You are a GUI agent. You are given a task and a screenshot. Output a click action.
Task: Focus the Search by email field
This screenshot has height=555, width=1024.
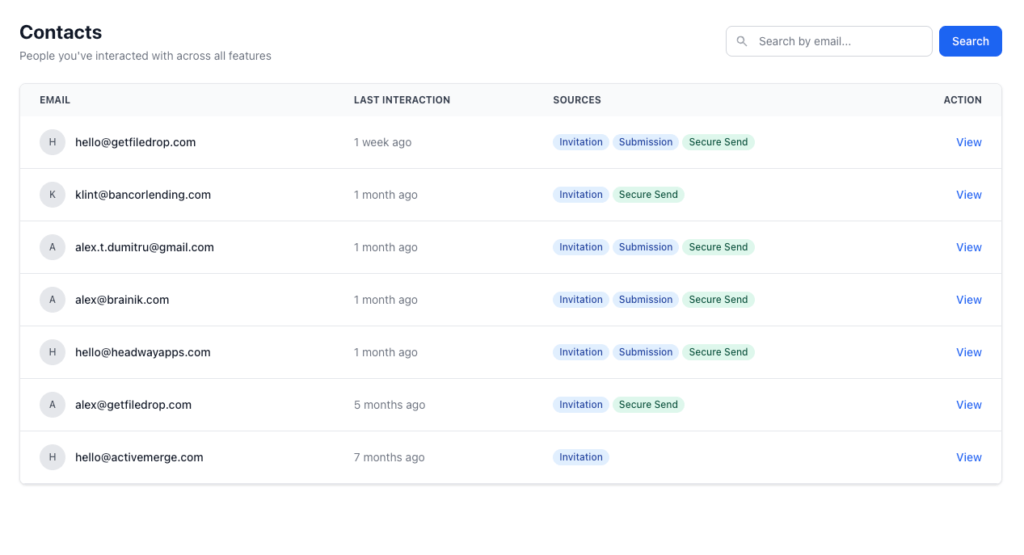pos(829,41)
